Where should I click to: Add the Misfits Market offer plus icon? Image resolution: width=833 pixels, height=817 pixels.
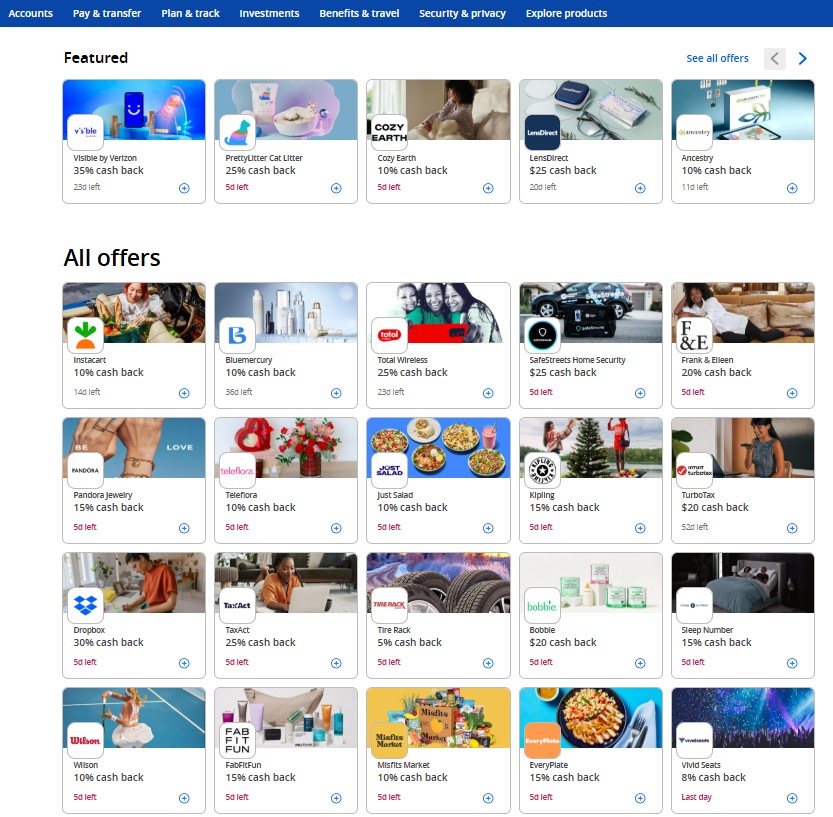point(488,798)
